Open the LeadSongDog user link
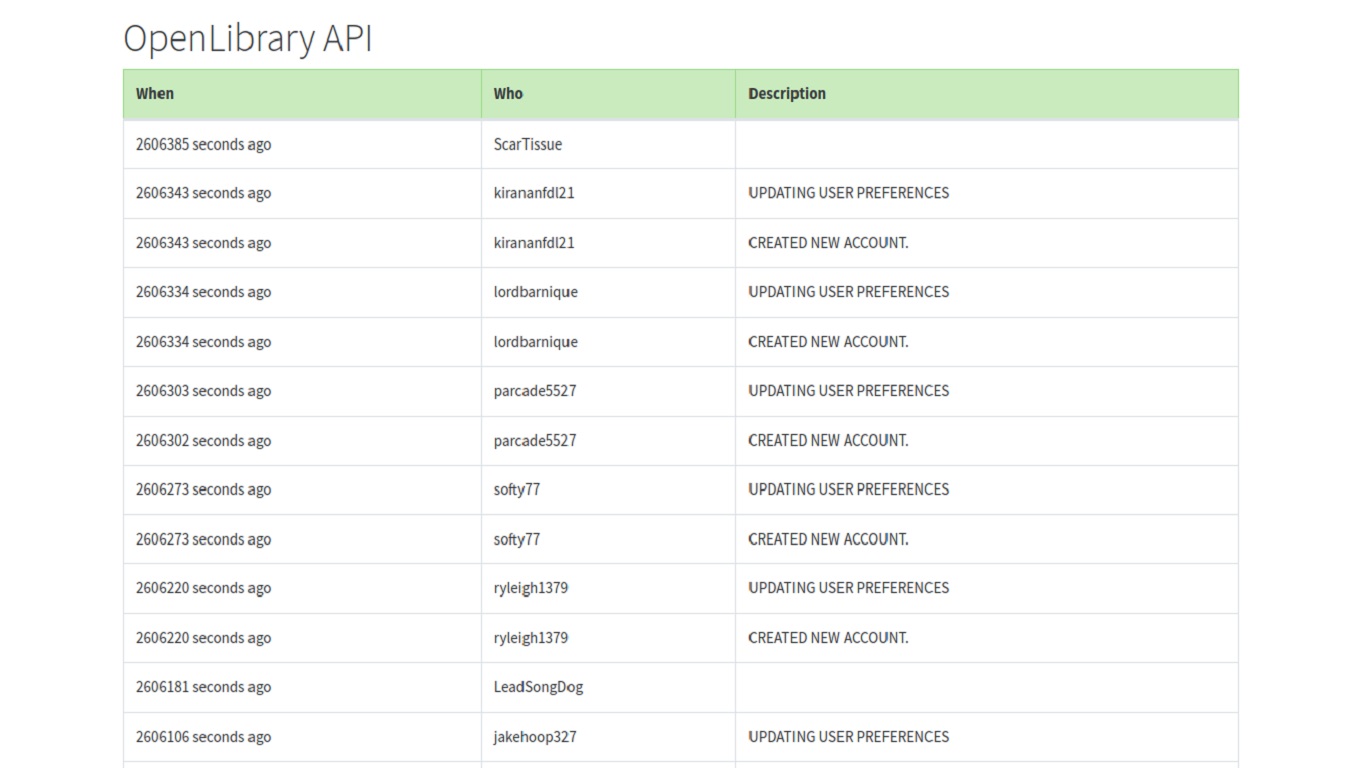This screenshot has height=768, width=1364. click(538, 687)
